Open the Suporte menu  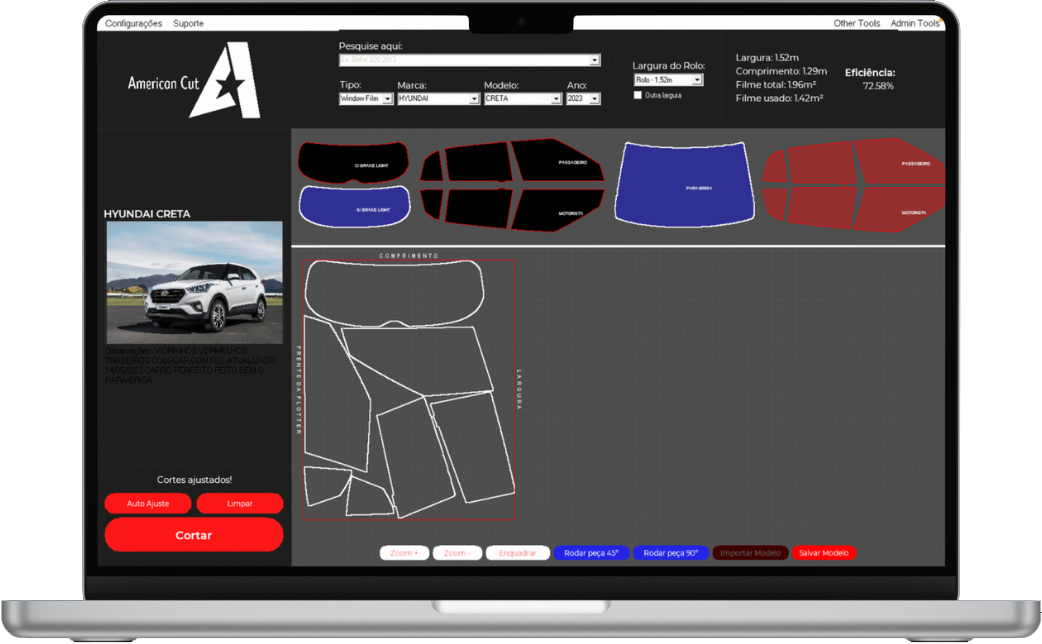188,23
